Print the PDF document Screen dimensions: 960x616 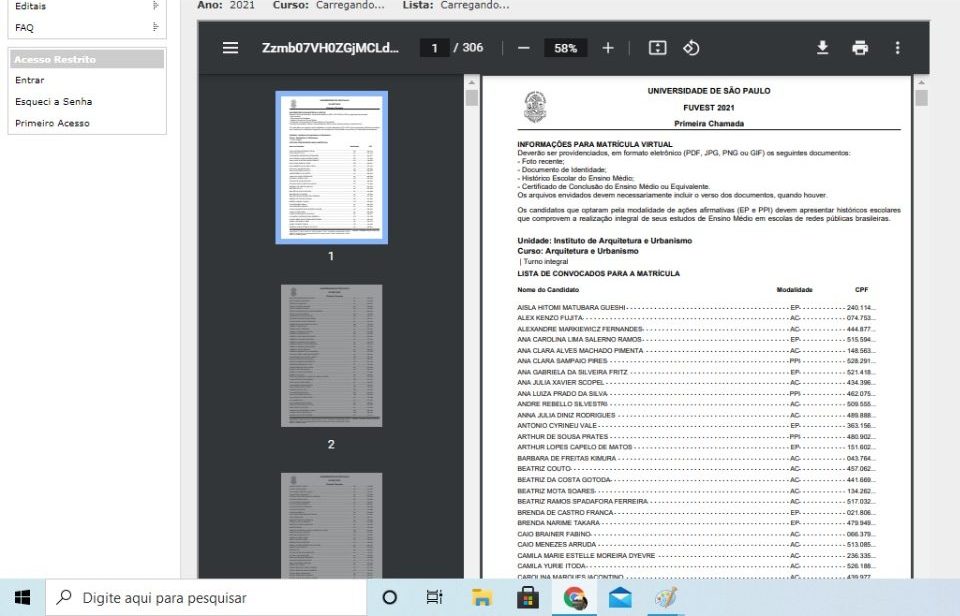[x=860, y=48]
